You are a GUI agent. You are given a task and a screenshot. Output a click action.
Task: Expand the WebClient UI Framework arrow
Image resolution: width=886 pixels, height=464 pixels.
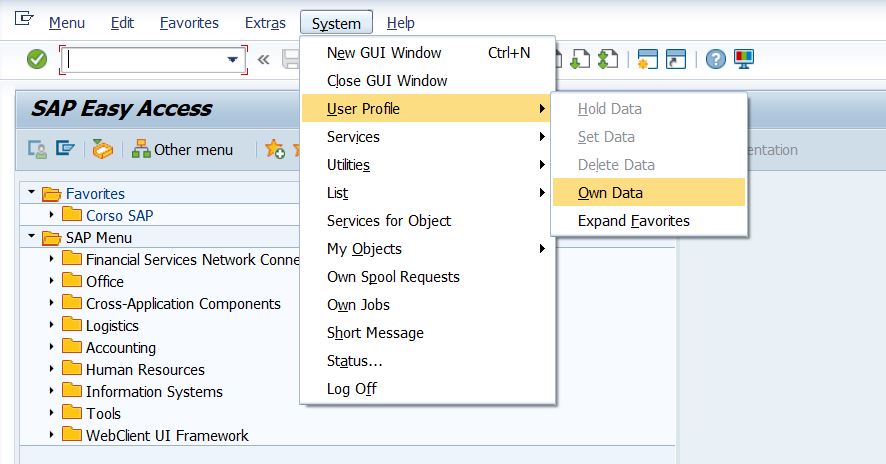[51, 435]
